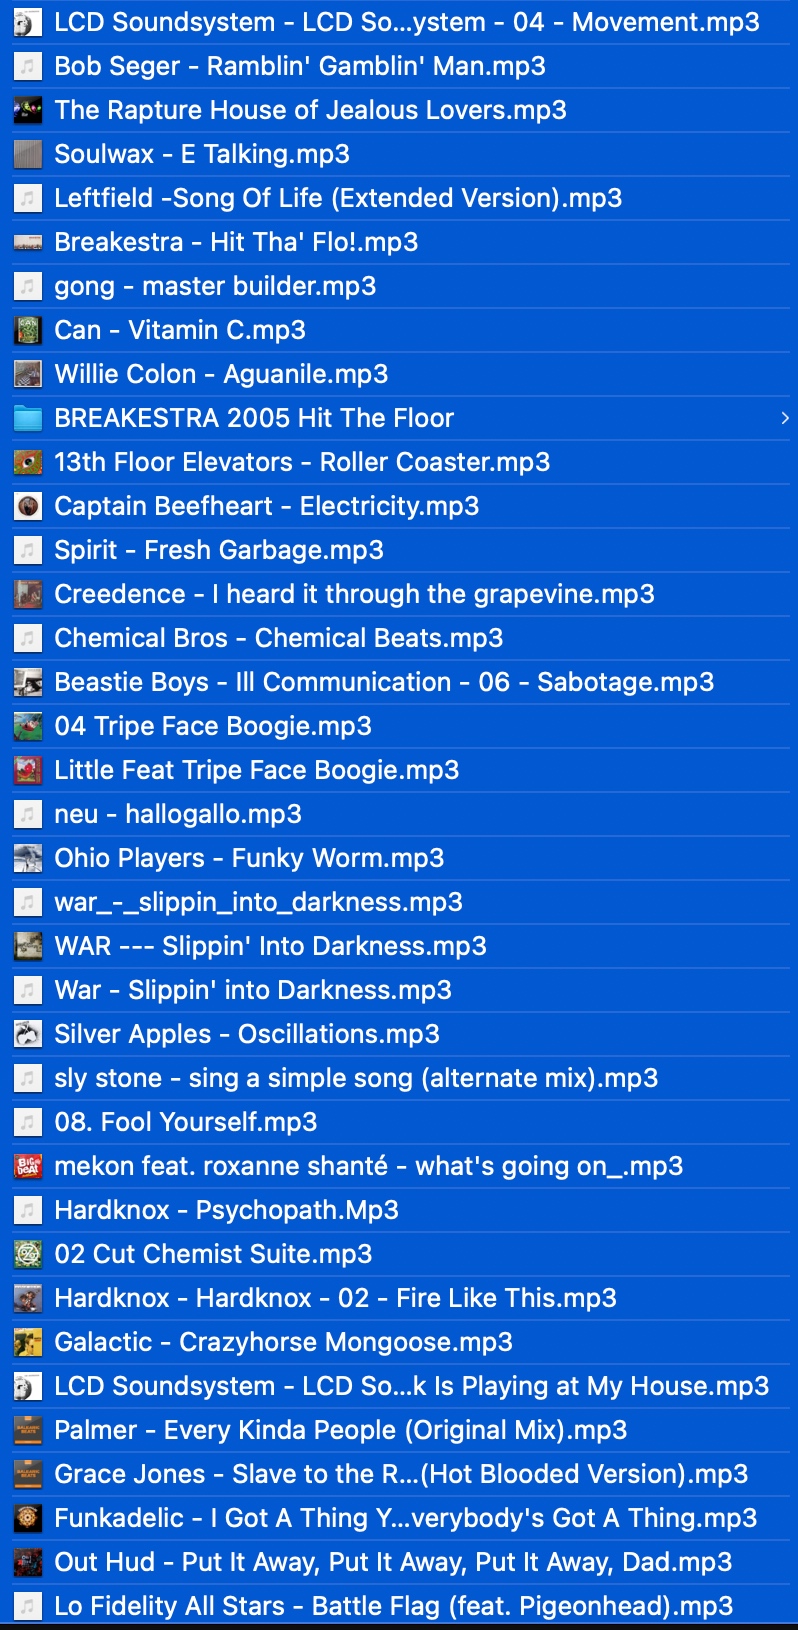798x1630 pixels.
Task: Expand the BREAKESTRA 2005 Hit The Floor chevron
Action: (x=784, y=418)
